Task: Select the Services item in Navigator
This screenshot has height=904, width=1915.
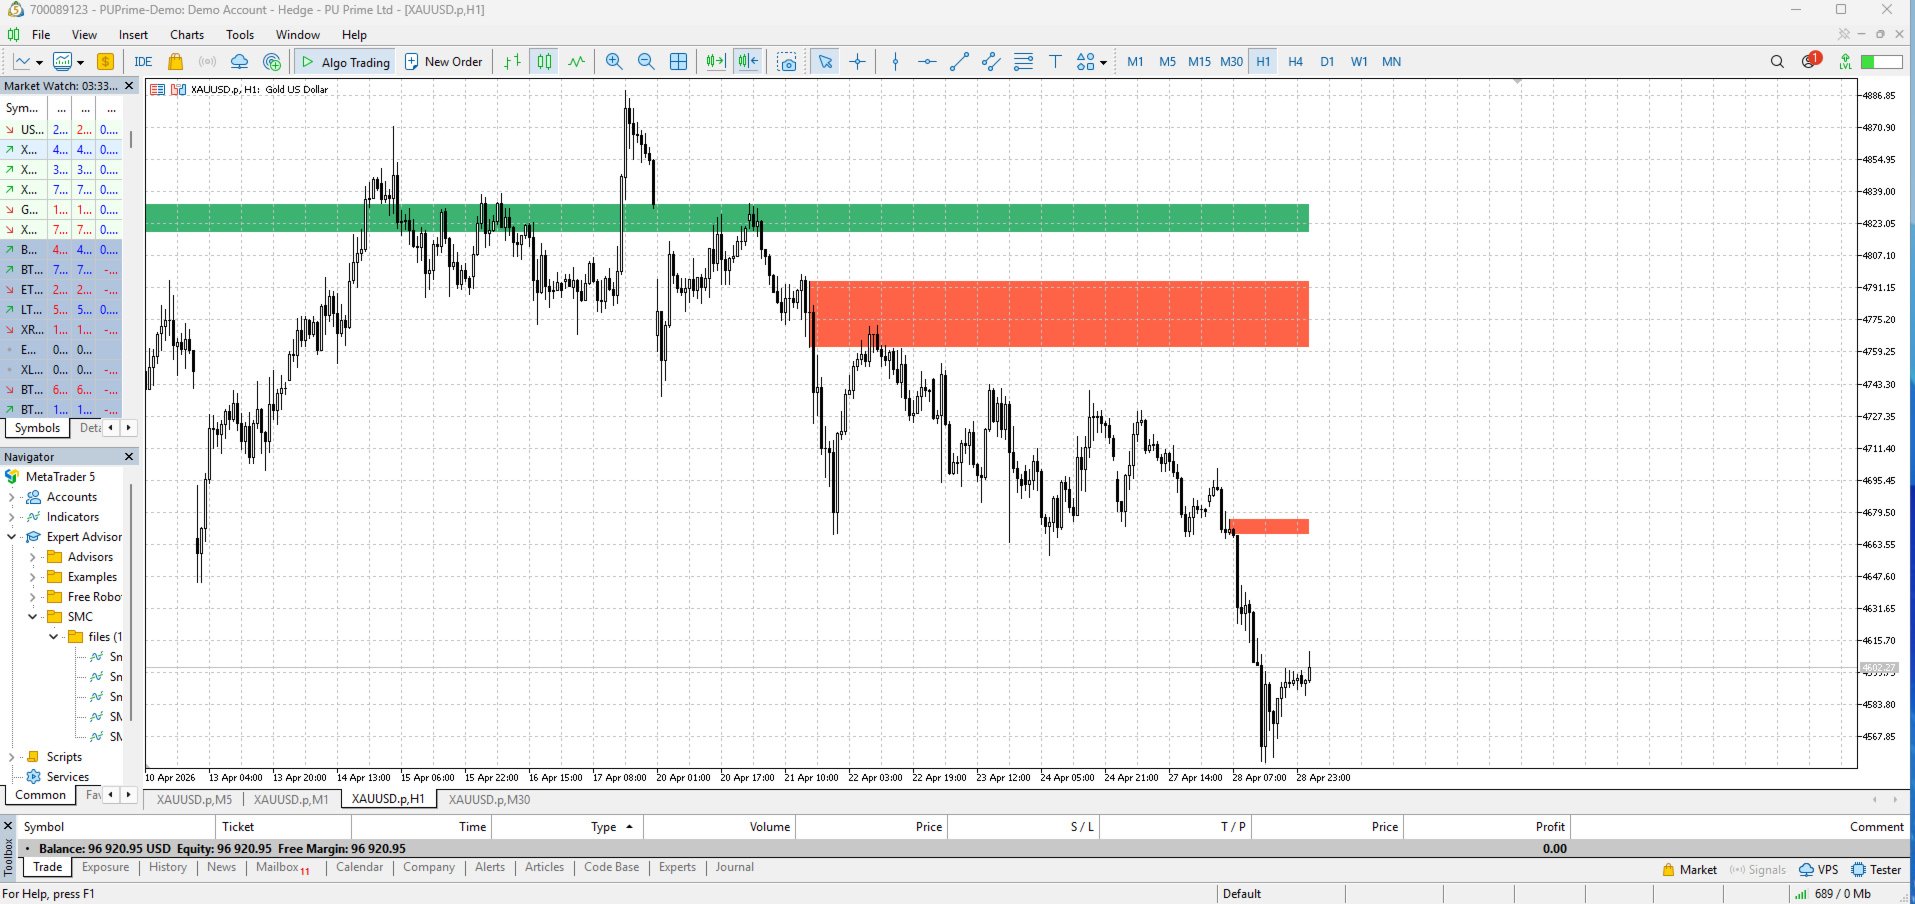Action: (x=67, y=777)
